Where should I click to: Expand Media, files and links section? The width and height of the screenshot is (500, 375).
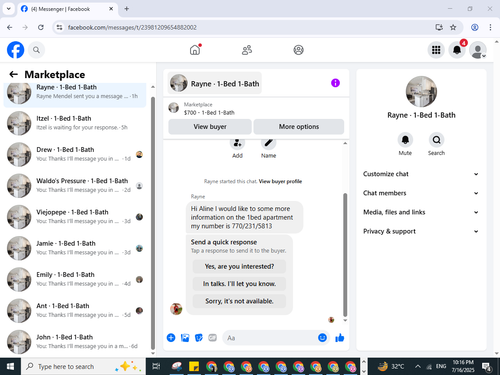click(421, 212)
